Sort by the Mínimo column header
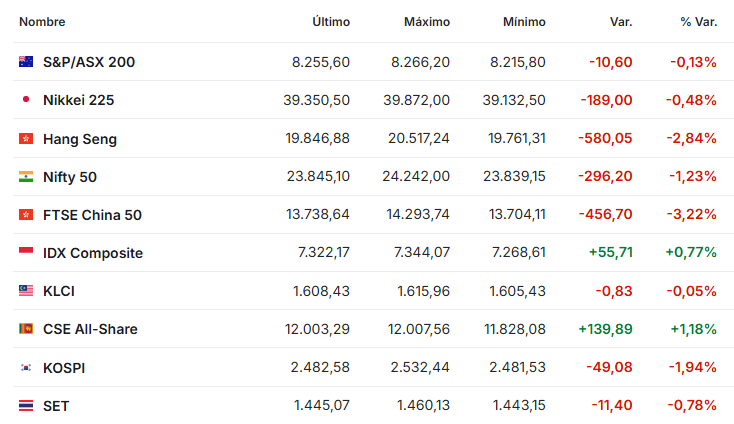 pos(524,22)
